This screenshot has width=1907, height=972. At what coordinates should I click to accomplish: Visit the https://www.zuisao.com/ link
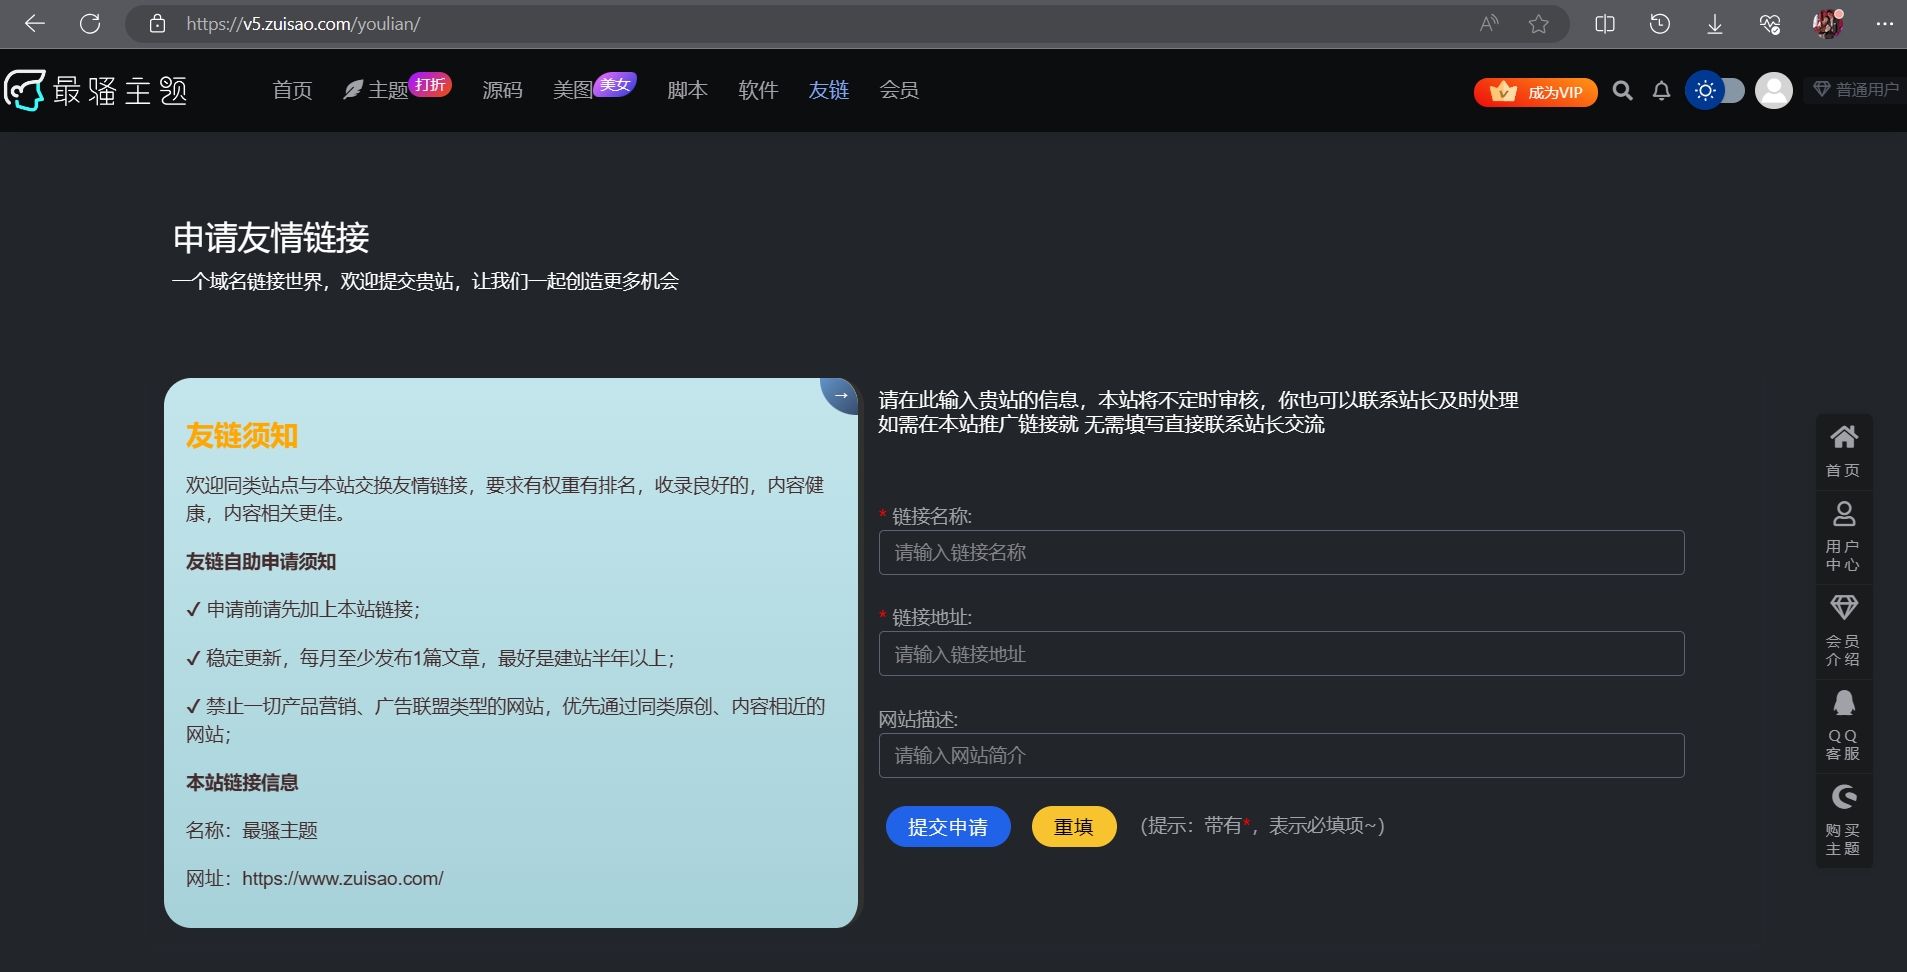(x=342, y=878)
